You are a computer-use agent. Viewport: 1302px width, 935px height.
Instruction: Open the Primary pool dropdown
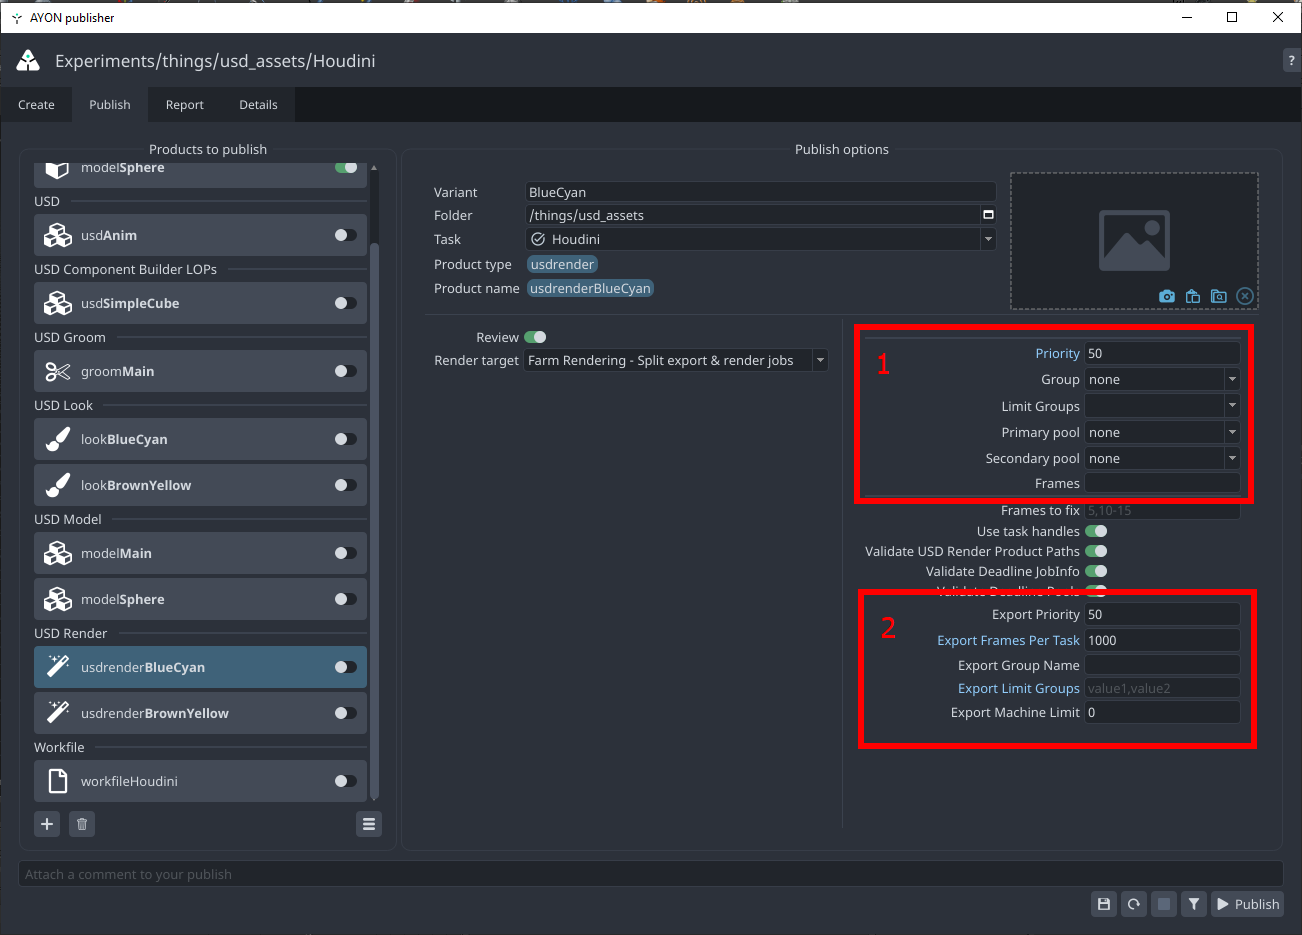tap(1232, 432)
